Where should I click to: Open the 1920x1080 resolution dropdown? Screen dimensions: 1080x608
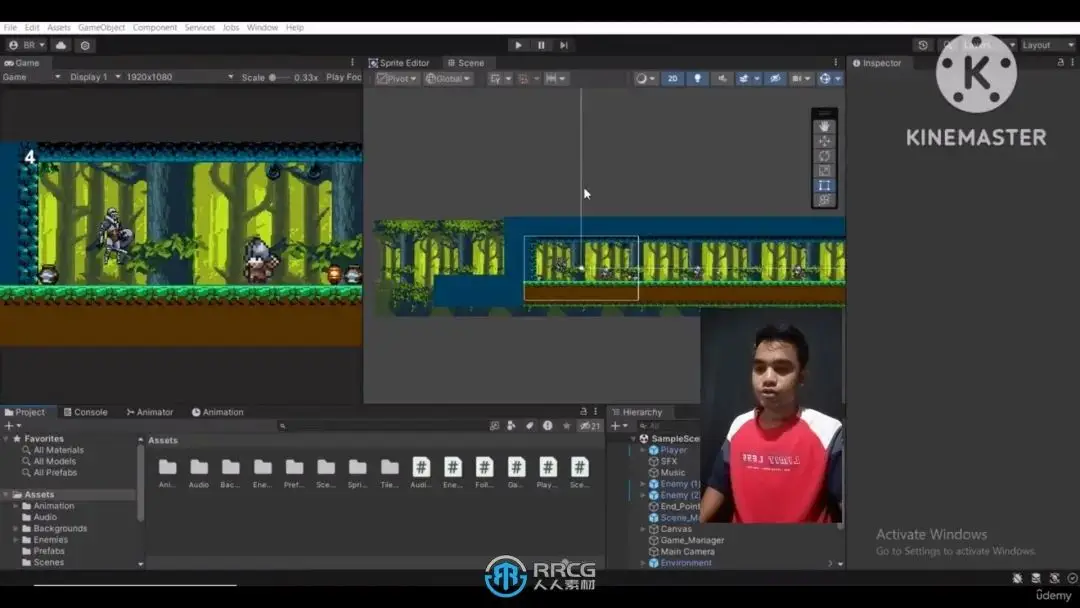(179, 77)
